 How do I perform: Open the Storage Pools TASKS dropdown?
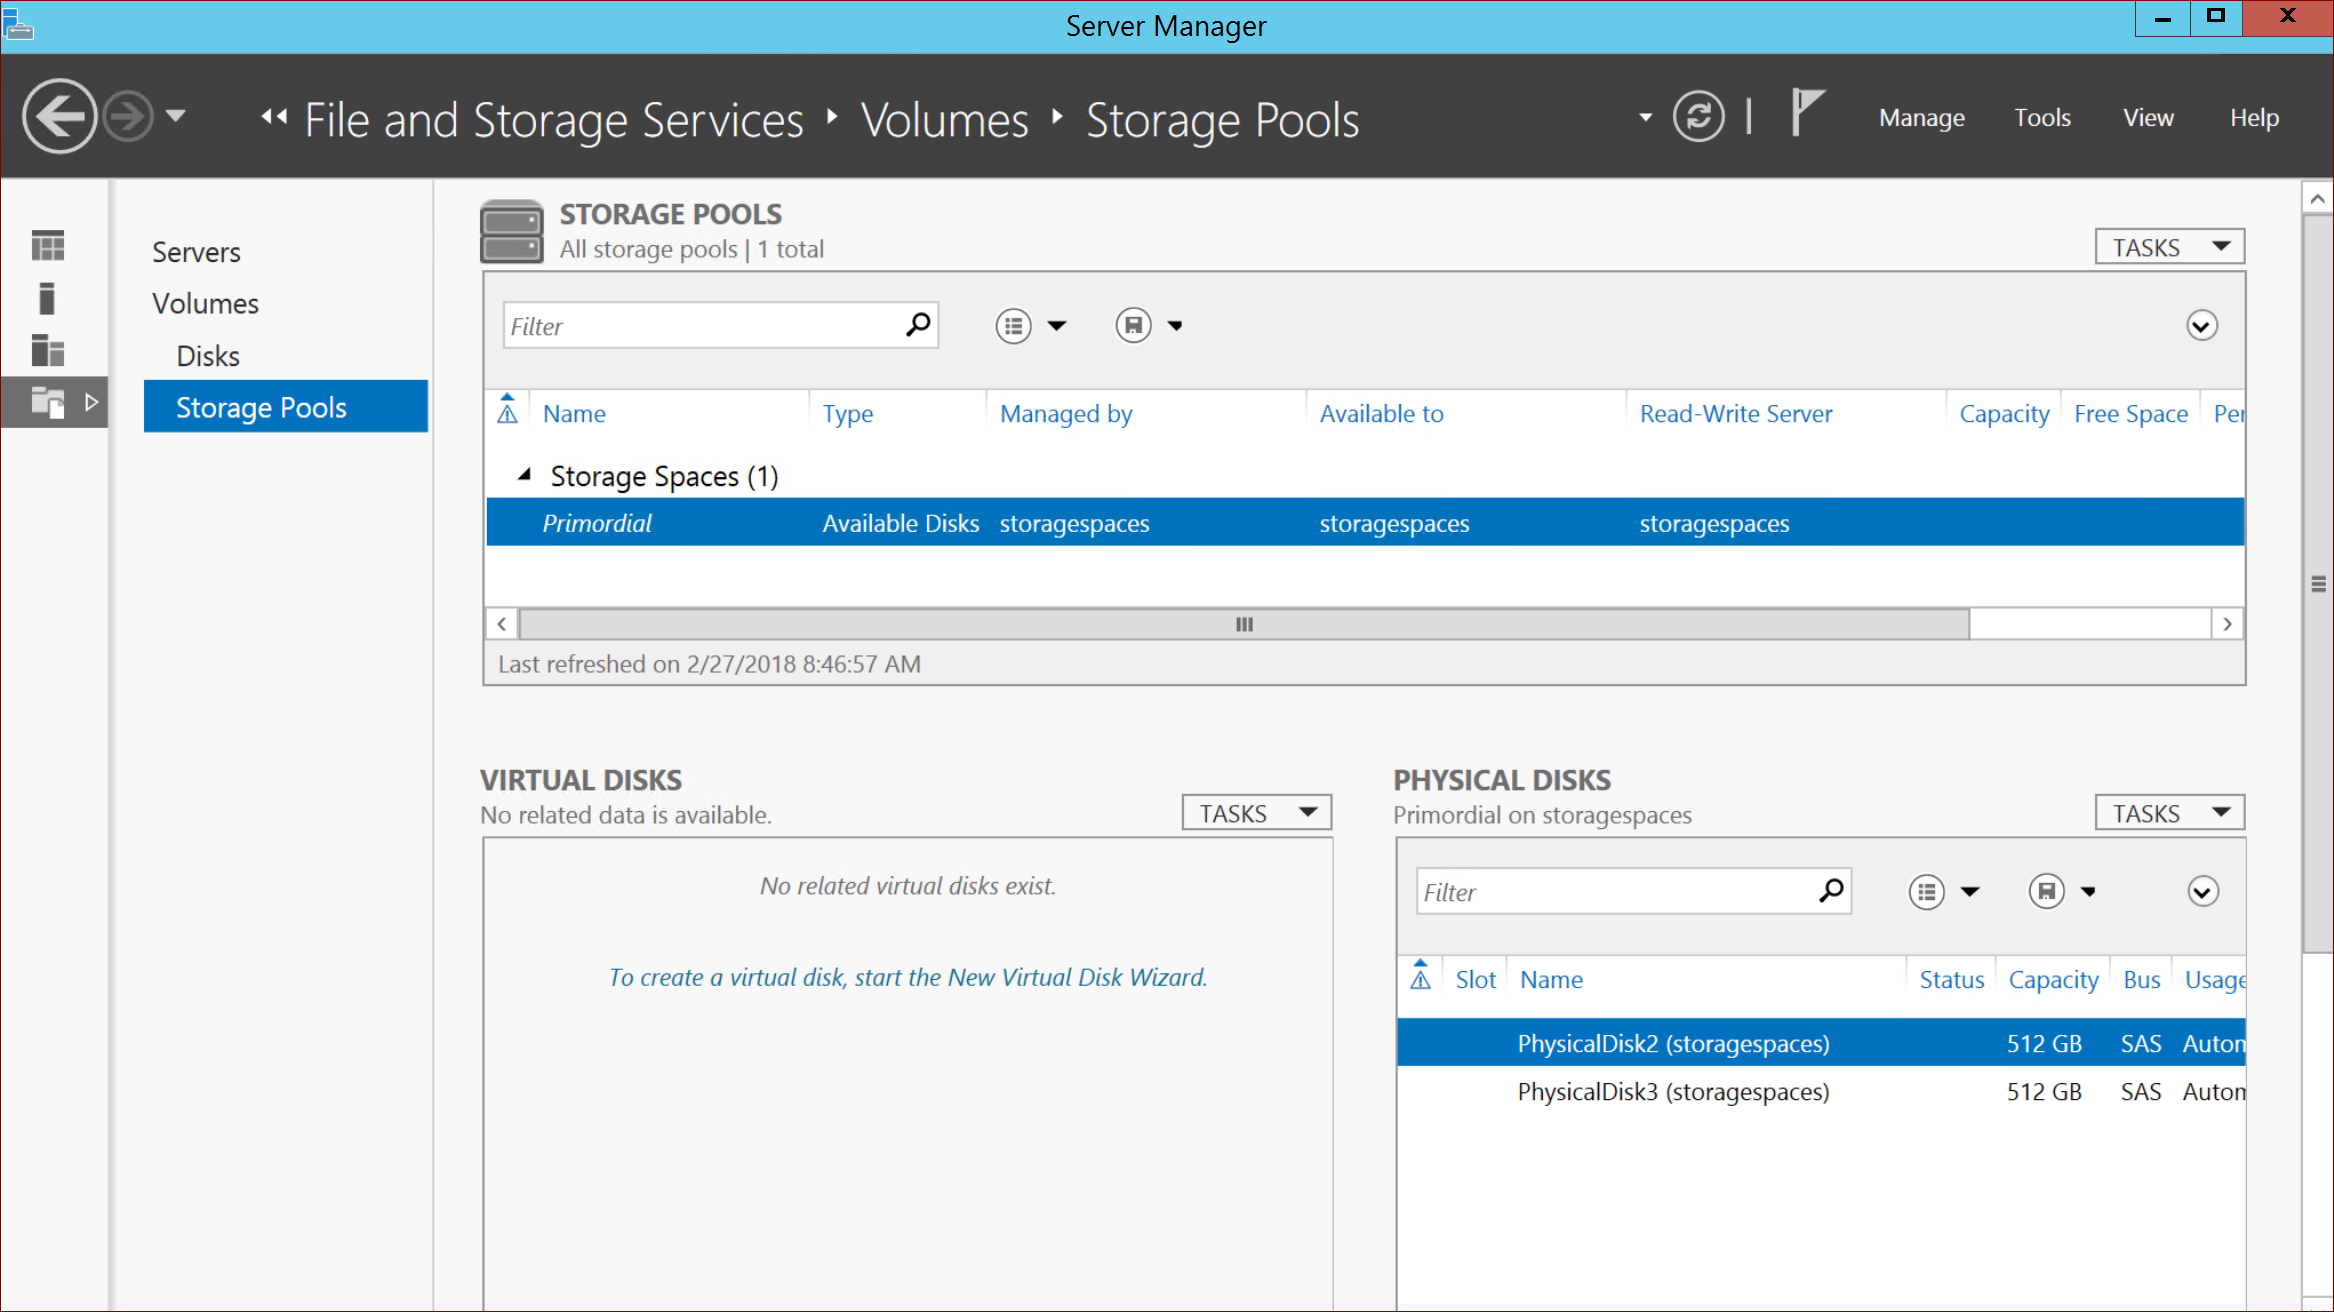point(2169,247)
